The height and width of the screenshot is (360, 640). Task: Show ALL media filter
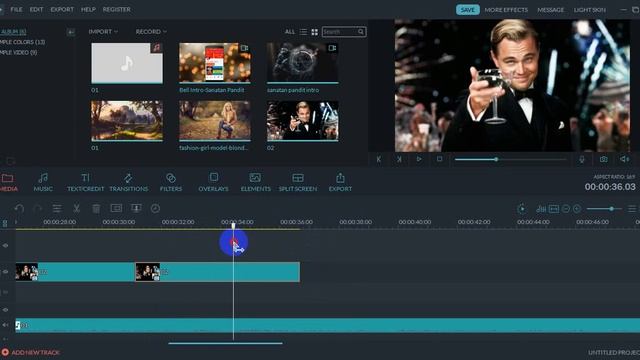pos(290,31)
